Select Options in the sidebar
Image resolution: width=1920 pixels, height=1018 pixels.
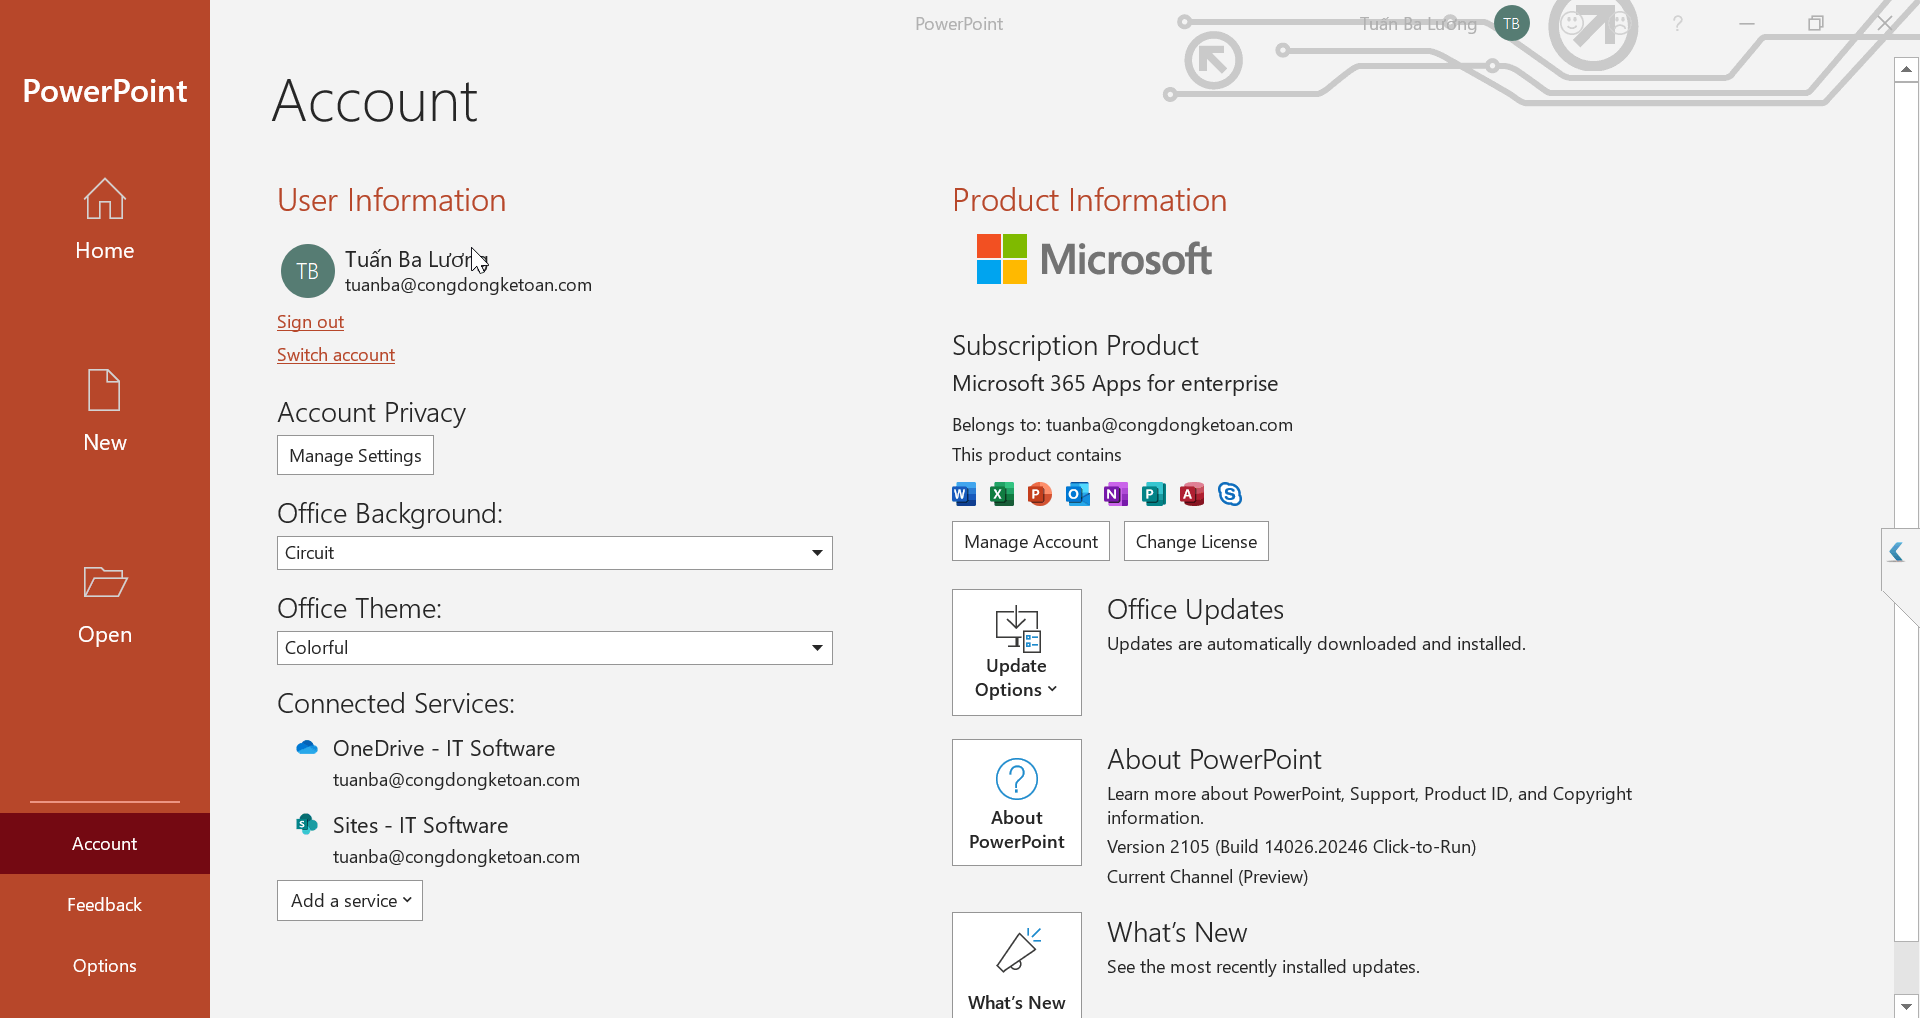[x=105, y=966]
